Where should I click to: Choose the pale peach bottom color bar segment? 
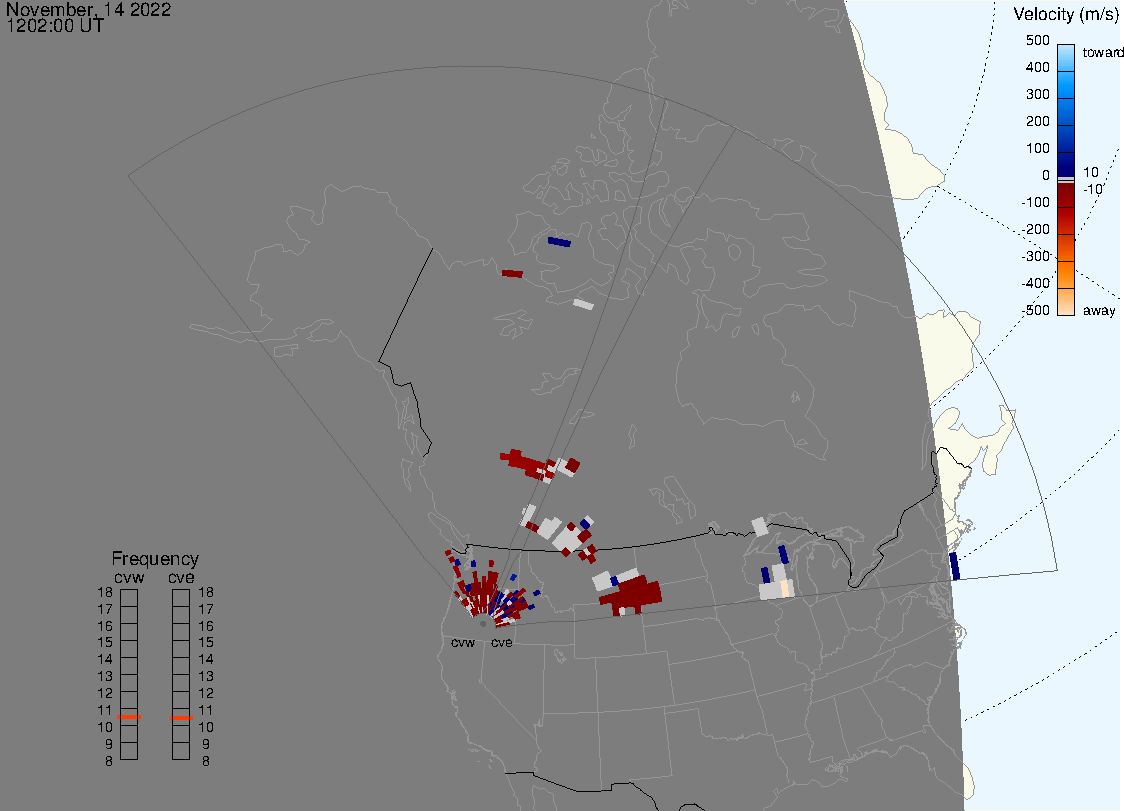tap(1066, 302)
